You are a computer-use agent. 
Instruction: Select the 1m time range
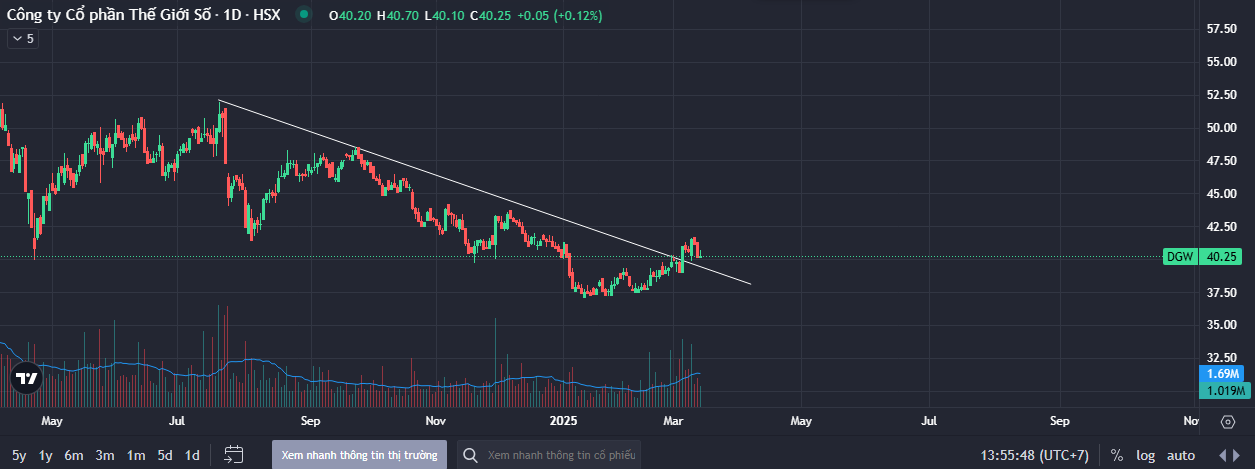[x=136, y=455]
